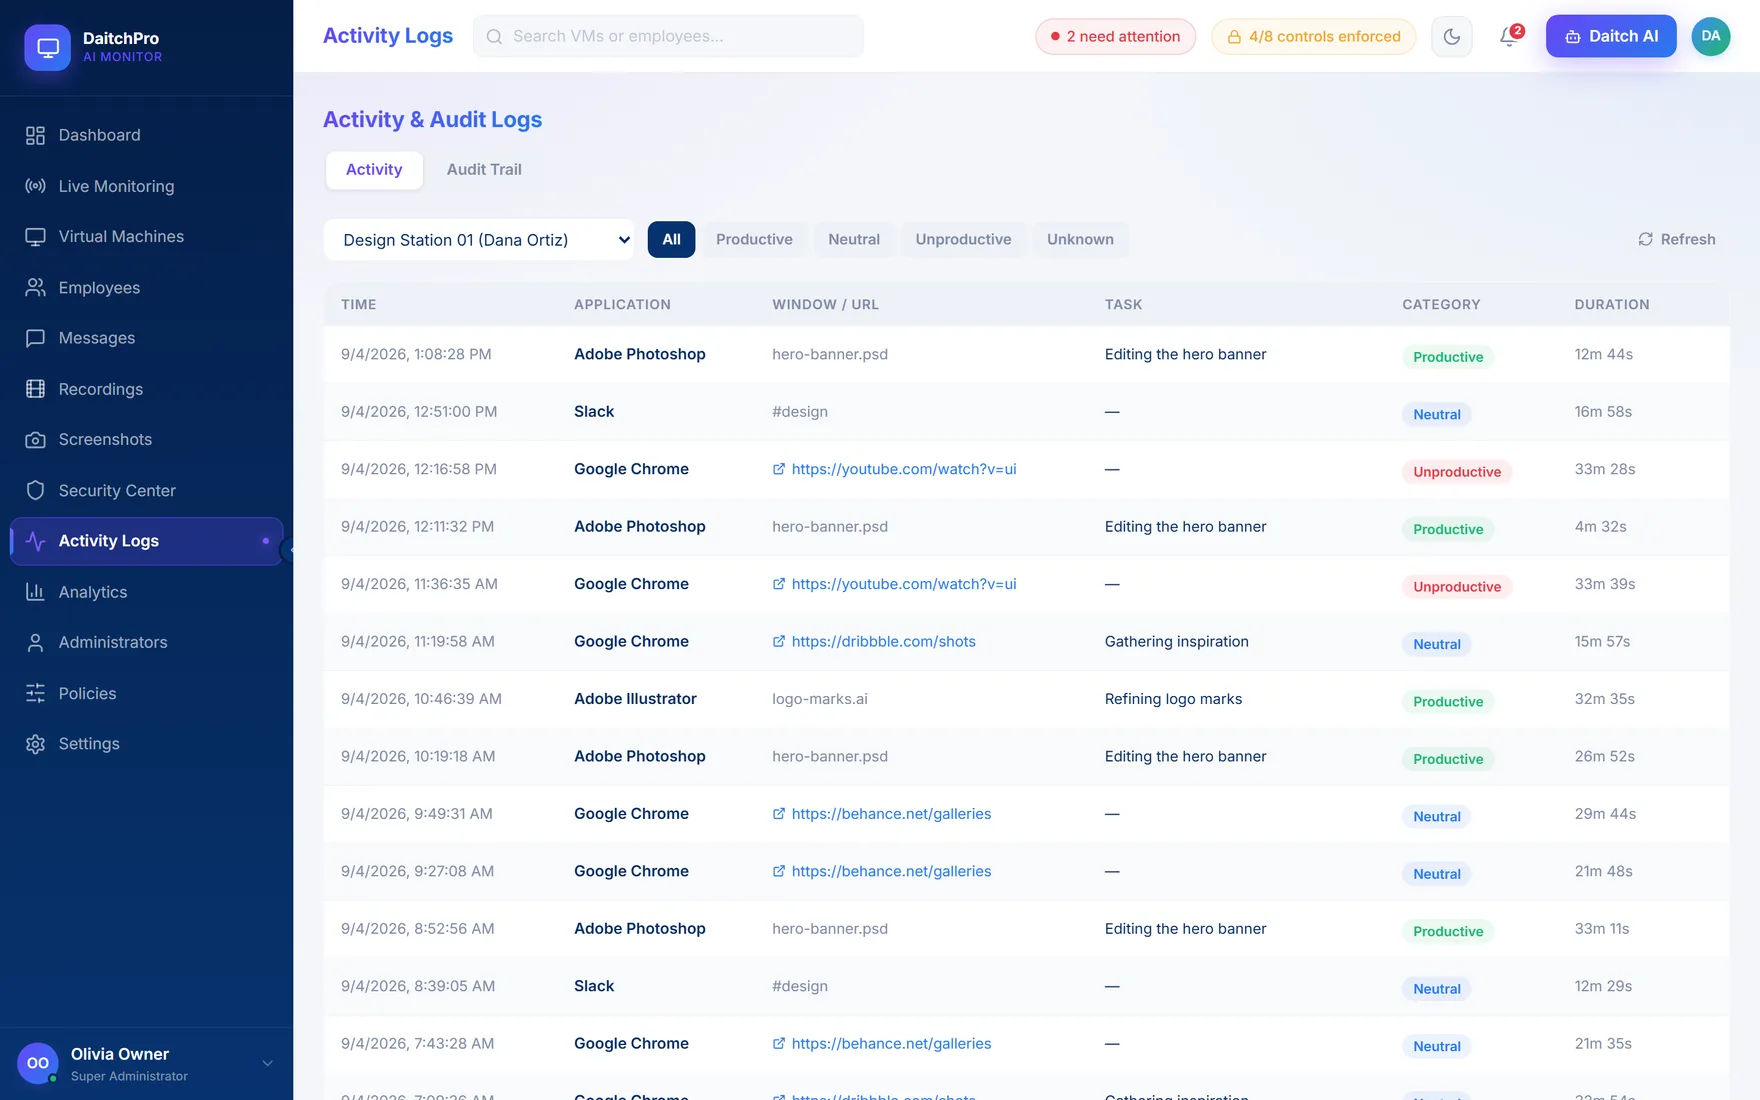Open notifications bell with 2 alerts
Image resolution: width=1760 pixels, height=1100 pixels.
(1509, 37)
